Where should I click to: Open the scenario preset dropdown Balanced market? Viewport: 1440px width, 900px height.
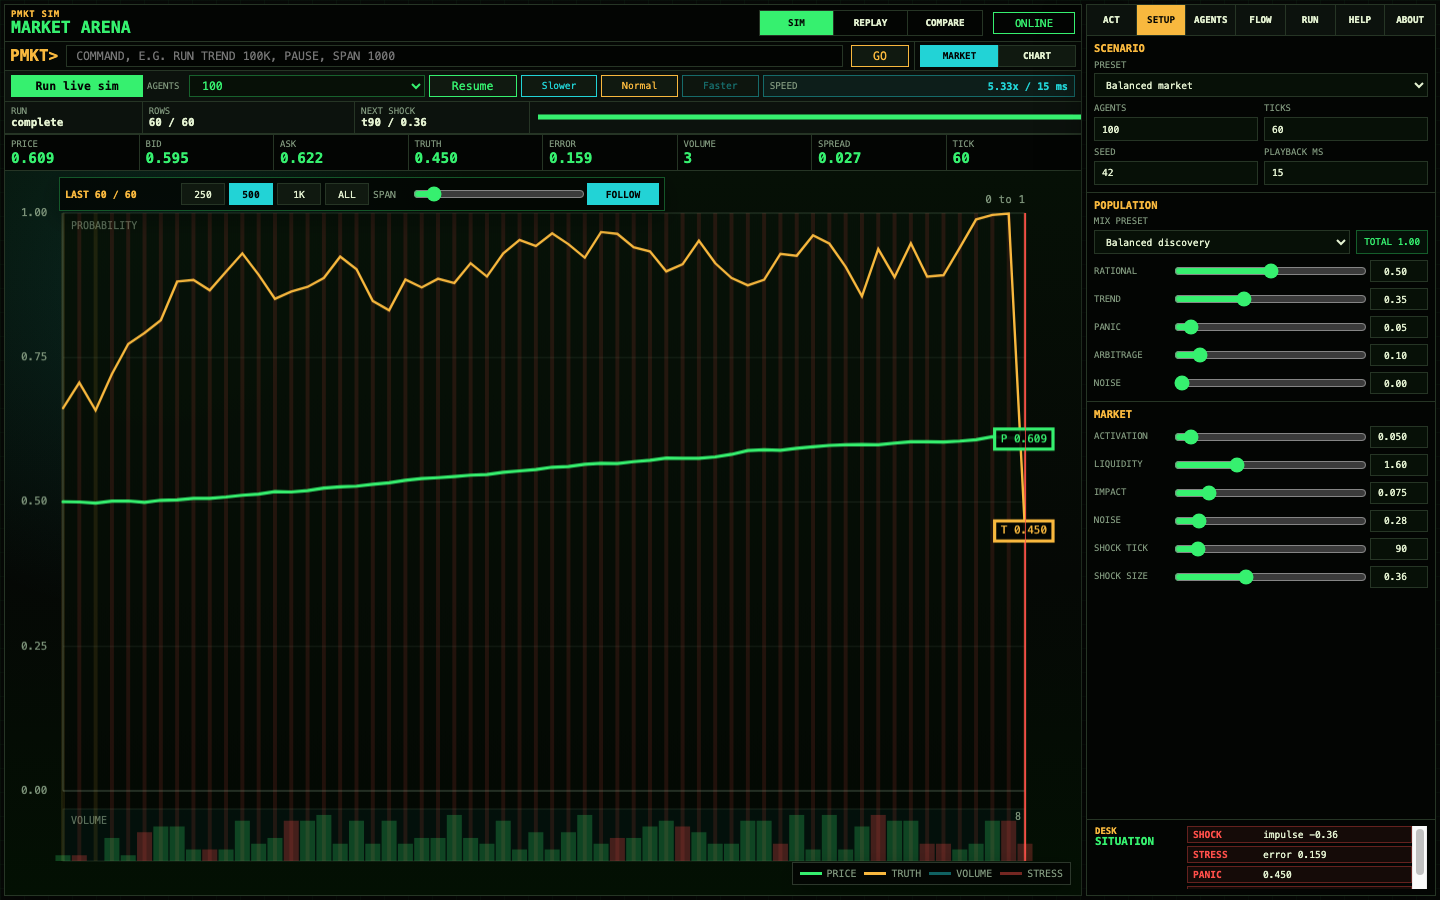click(x=1261, y=85)
